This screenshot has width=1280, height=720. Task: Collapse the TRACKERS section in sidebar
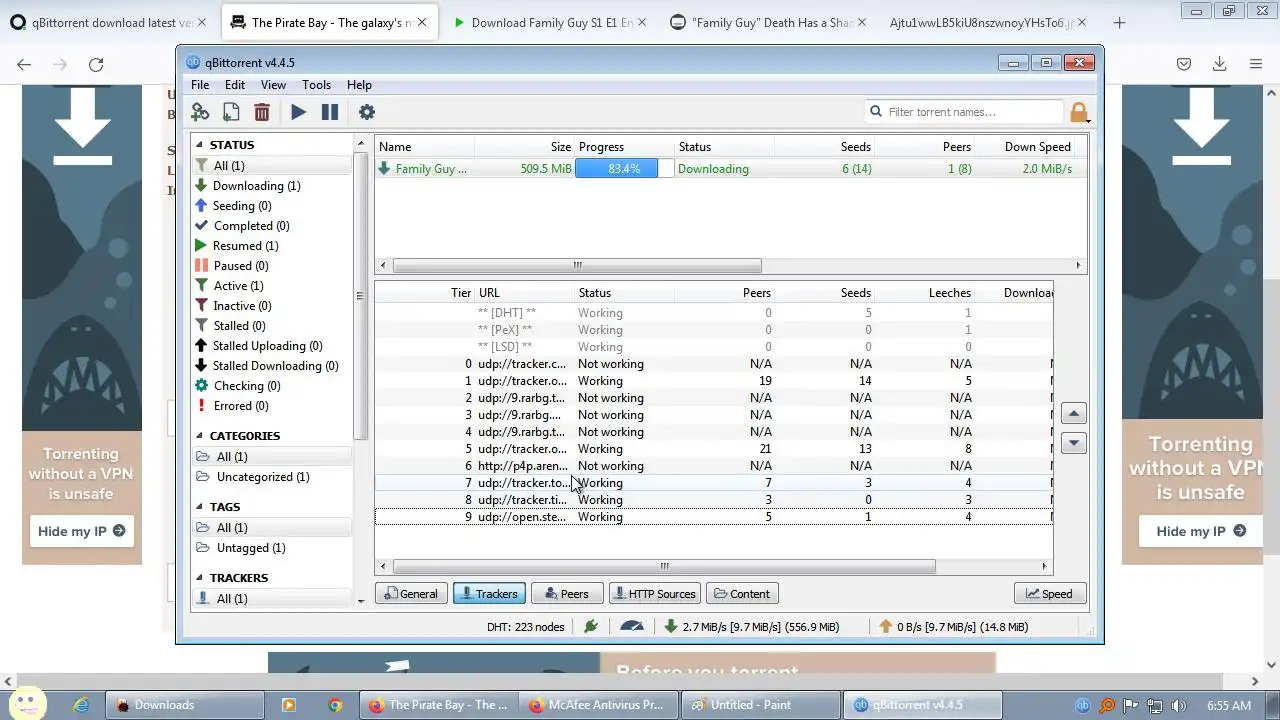(199, 578)
